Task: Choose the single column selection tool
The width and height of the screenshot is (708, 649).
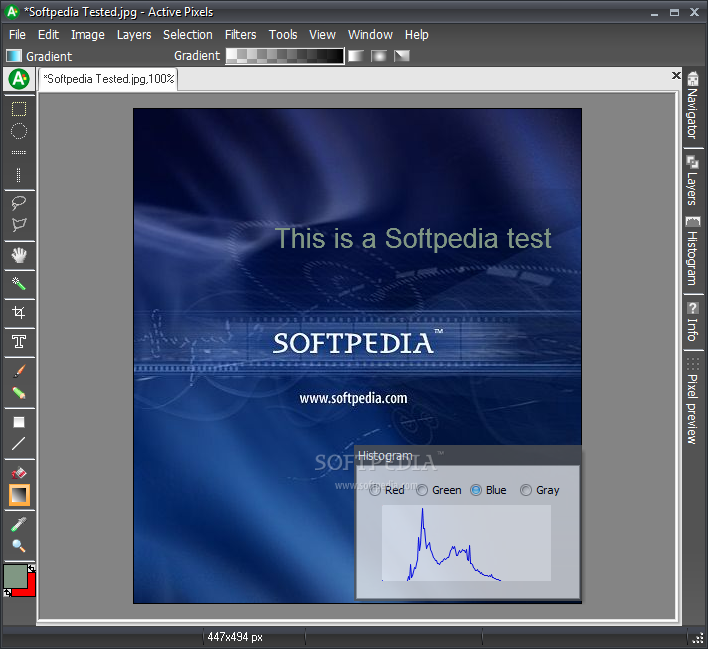Action: click(19, 175)
